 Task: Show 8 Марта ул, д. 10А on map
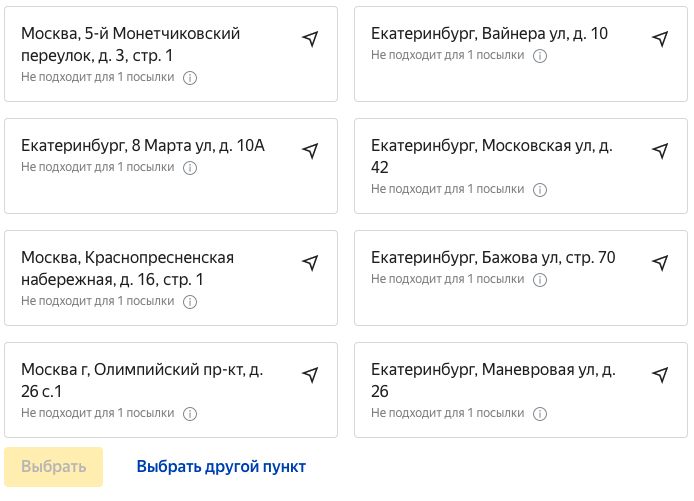(x=310, y=151)
